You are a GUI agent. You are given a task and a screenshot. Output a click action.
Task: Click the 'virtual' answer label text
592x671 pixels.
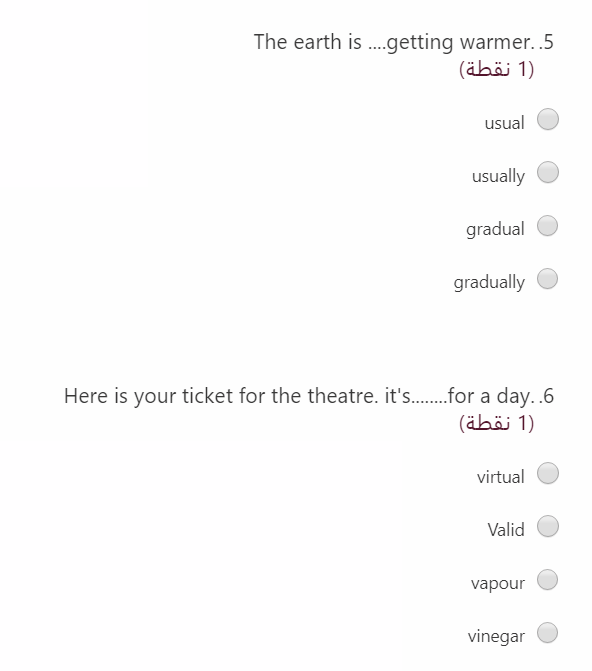click(501, 477)
